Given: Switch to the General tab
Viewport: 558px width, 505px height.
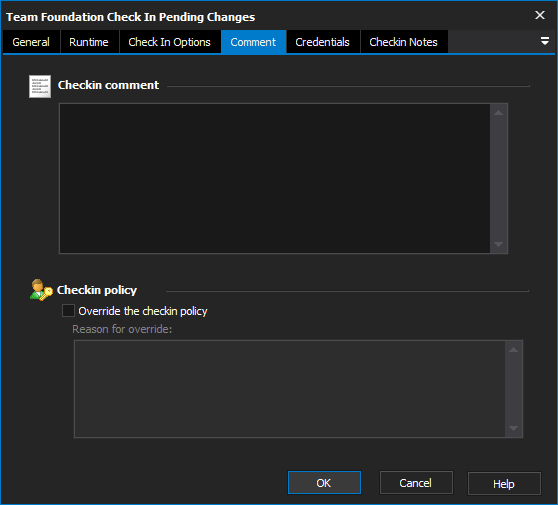Looking at the screenshot, I should tap(31, 42).
